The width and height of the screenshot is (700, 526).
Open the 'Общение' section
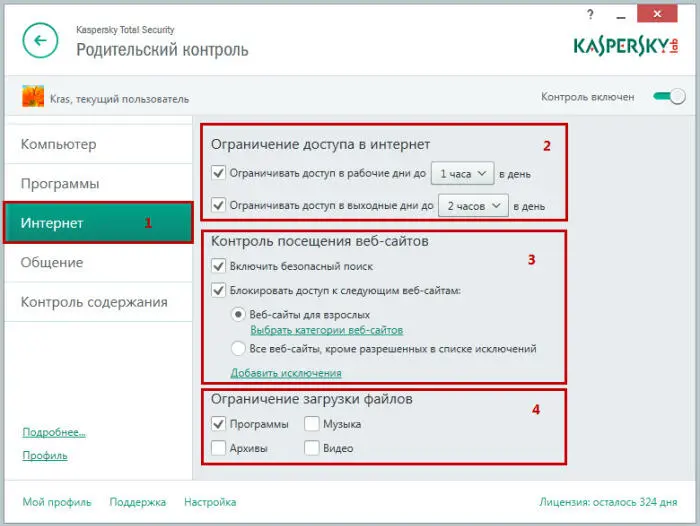point(99,262)
